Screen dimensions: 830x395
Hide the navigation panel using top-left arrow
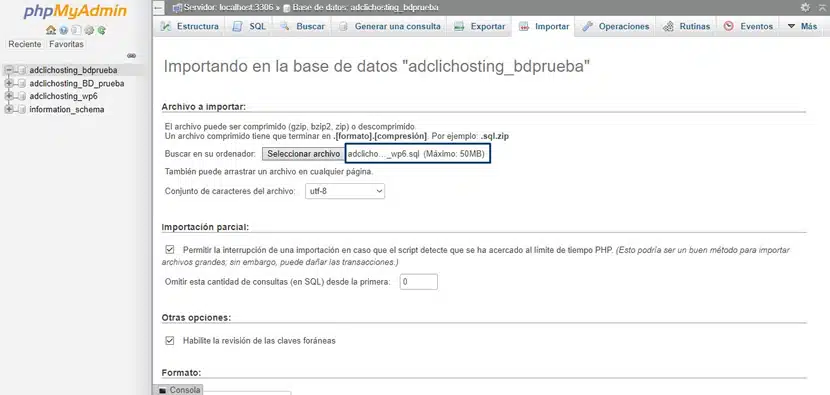158,7
